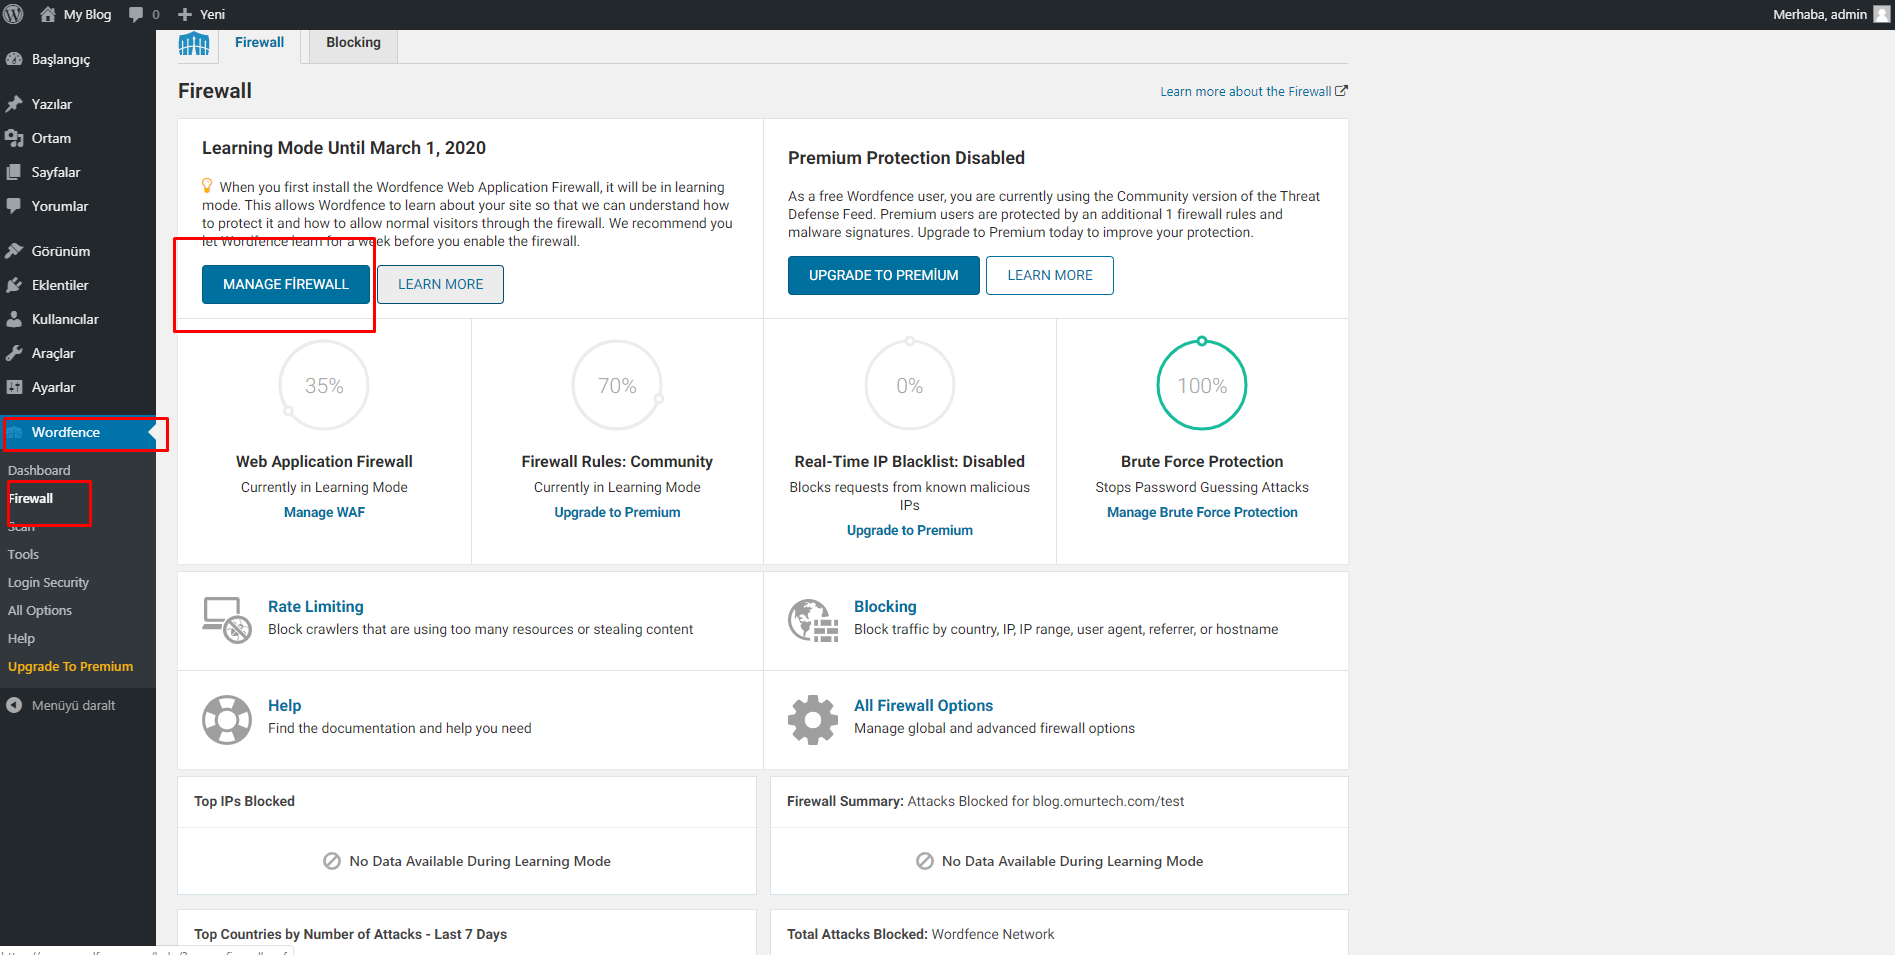Image resolution: width=1895 pixels, height=955 pixels.
Task: Click the WordPress logo icon
Action: [x=14, y=14]
